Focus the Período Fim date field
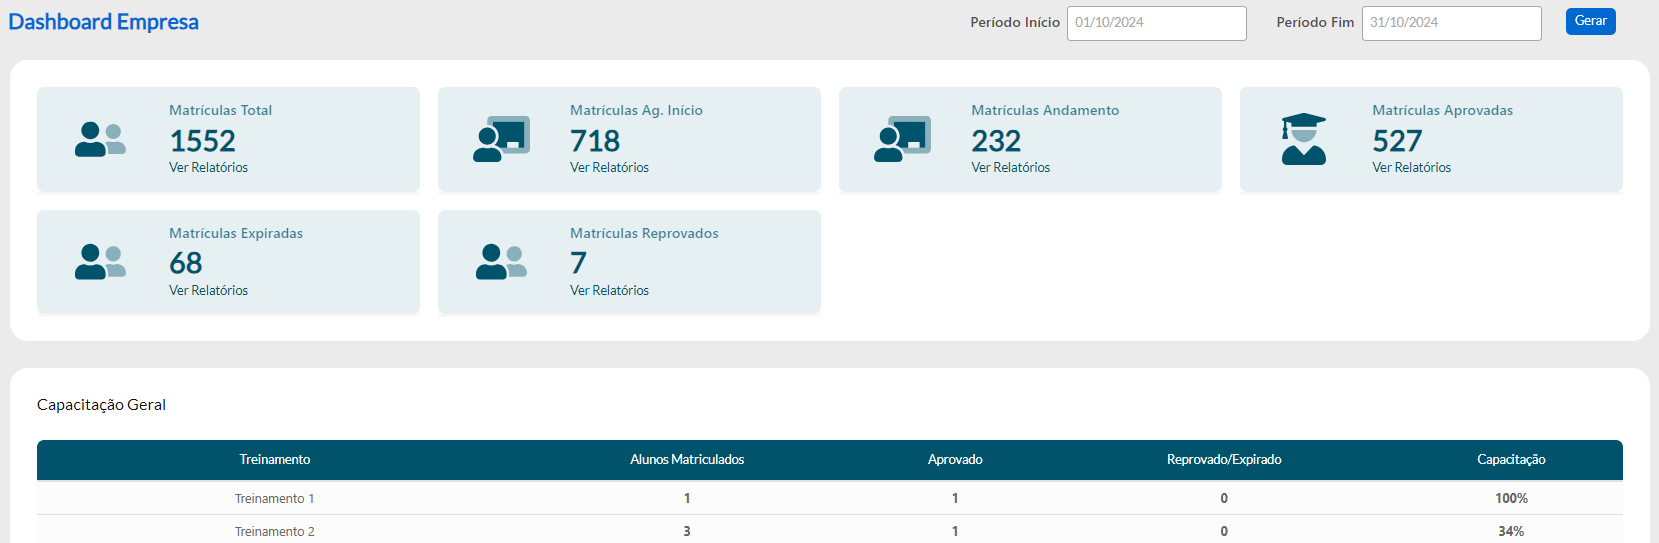The image size is (1659, 543). pos(1451,23)
